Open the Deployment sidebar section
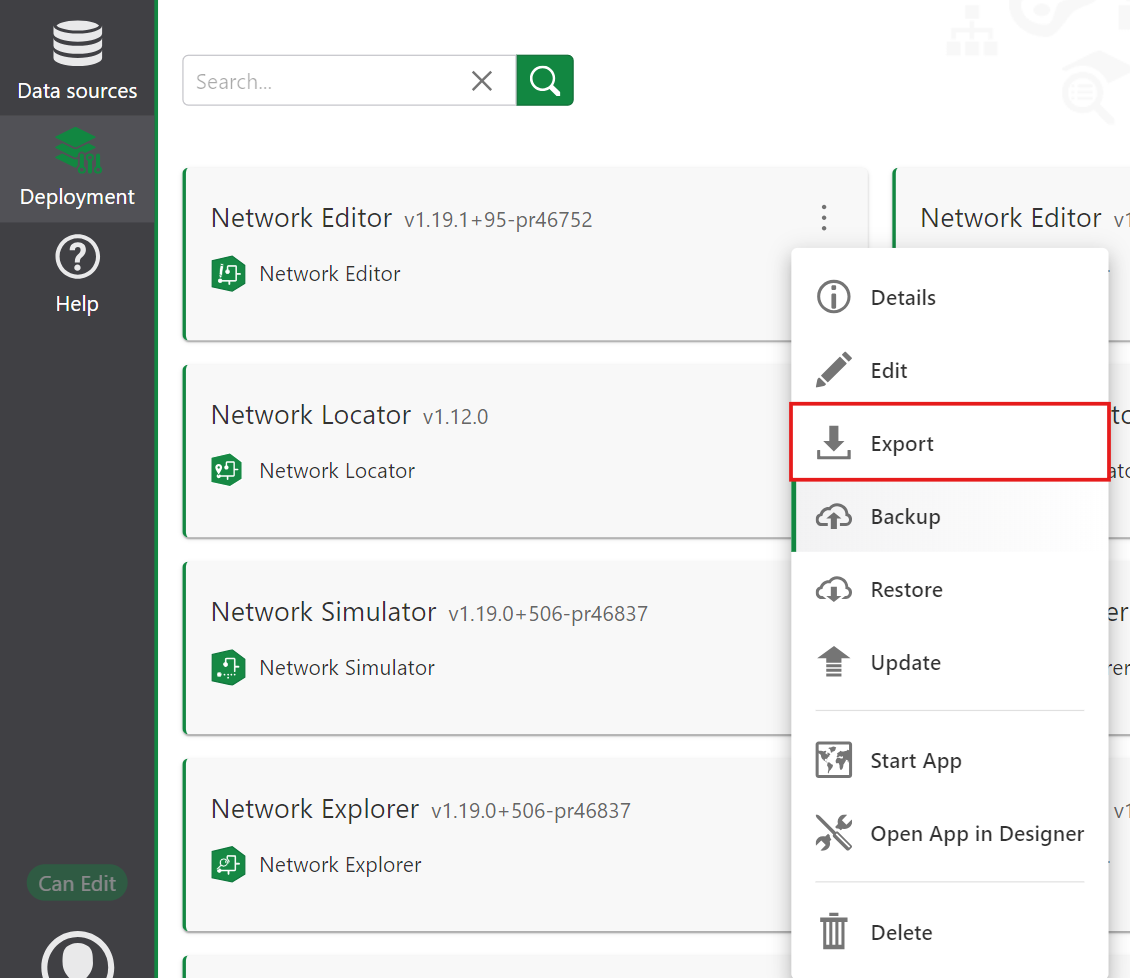This screenshot has height=978, width=1130. (x=77, y=169)
